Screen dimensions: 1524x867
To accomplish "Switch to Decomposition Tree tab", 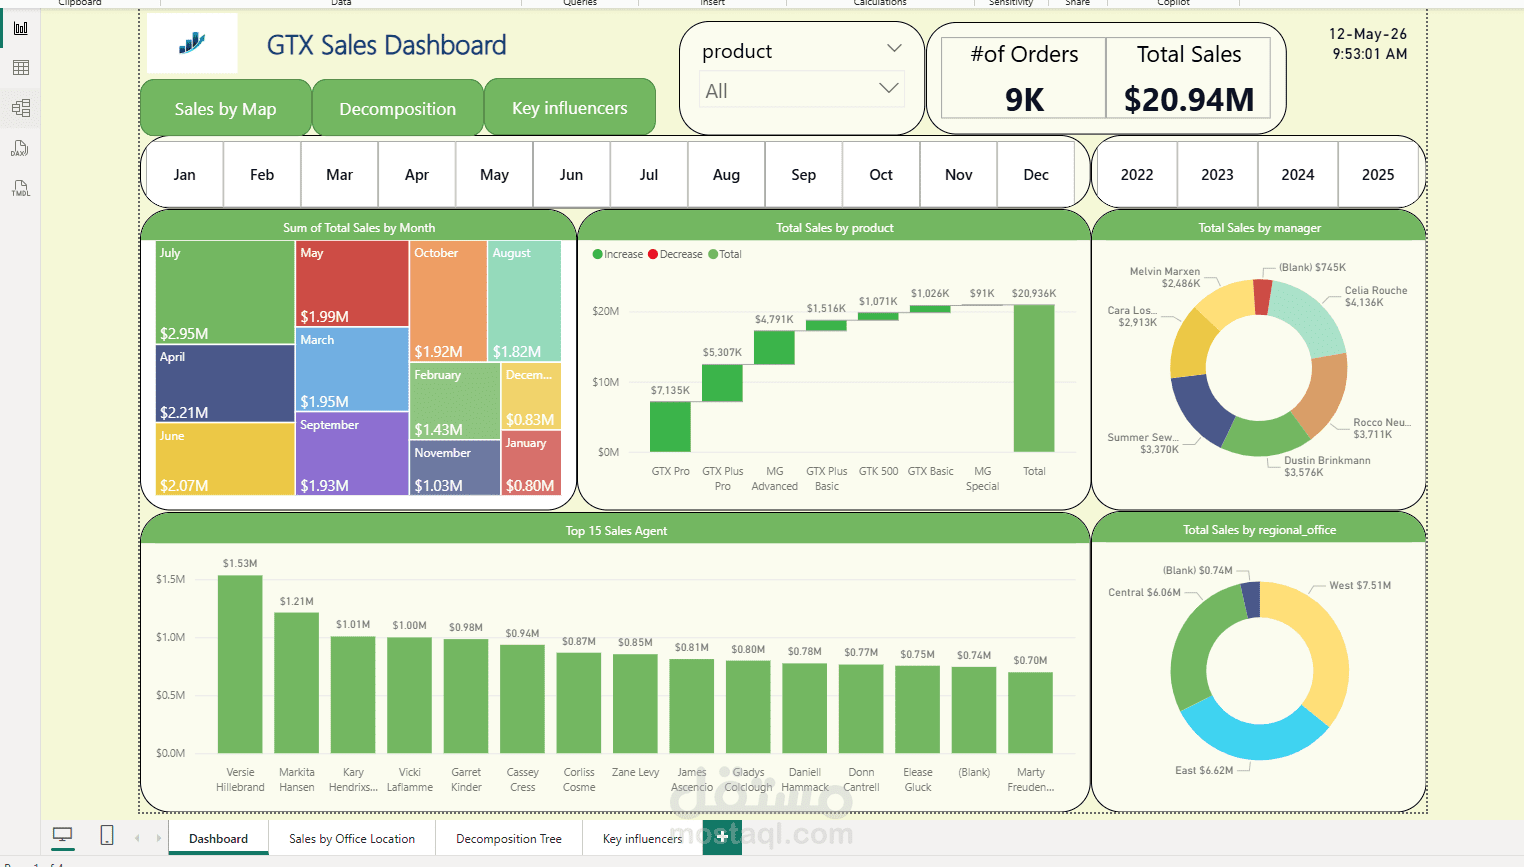I will click(509, 838).
